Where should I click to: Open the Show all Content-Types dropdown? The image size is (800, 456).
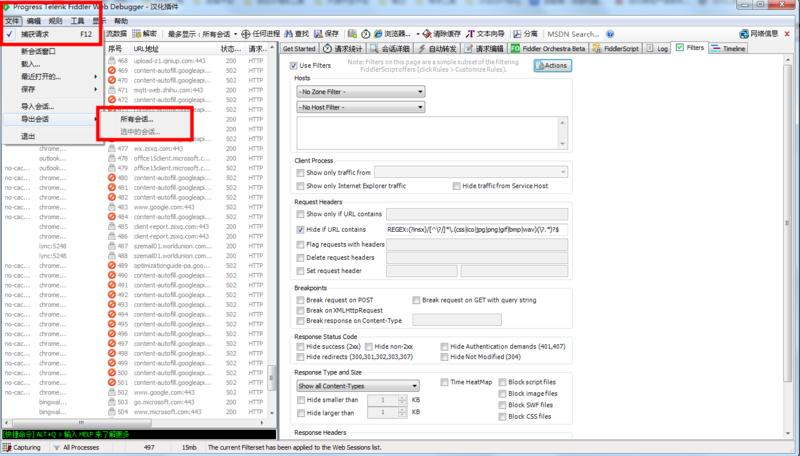tap(358, 386)
